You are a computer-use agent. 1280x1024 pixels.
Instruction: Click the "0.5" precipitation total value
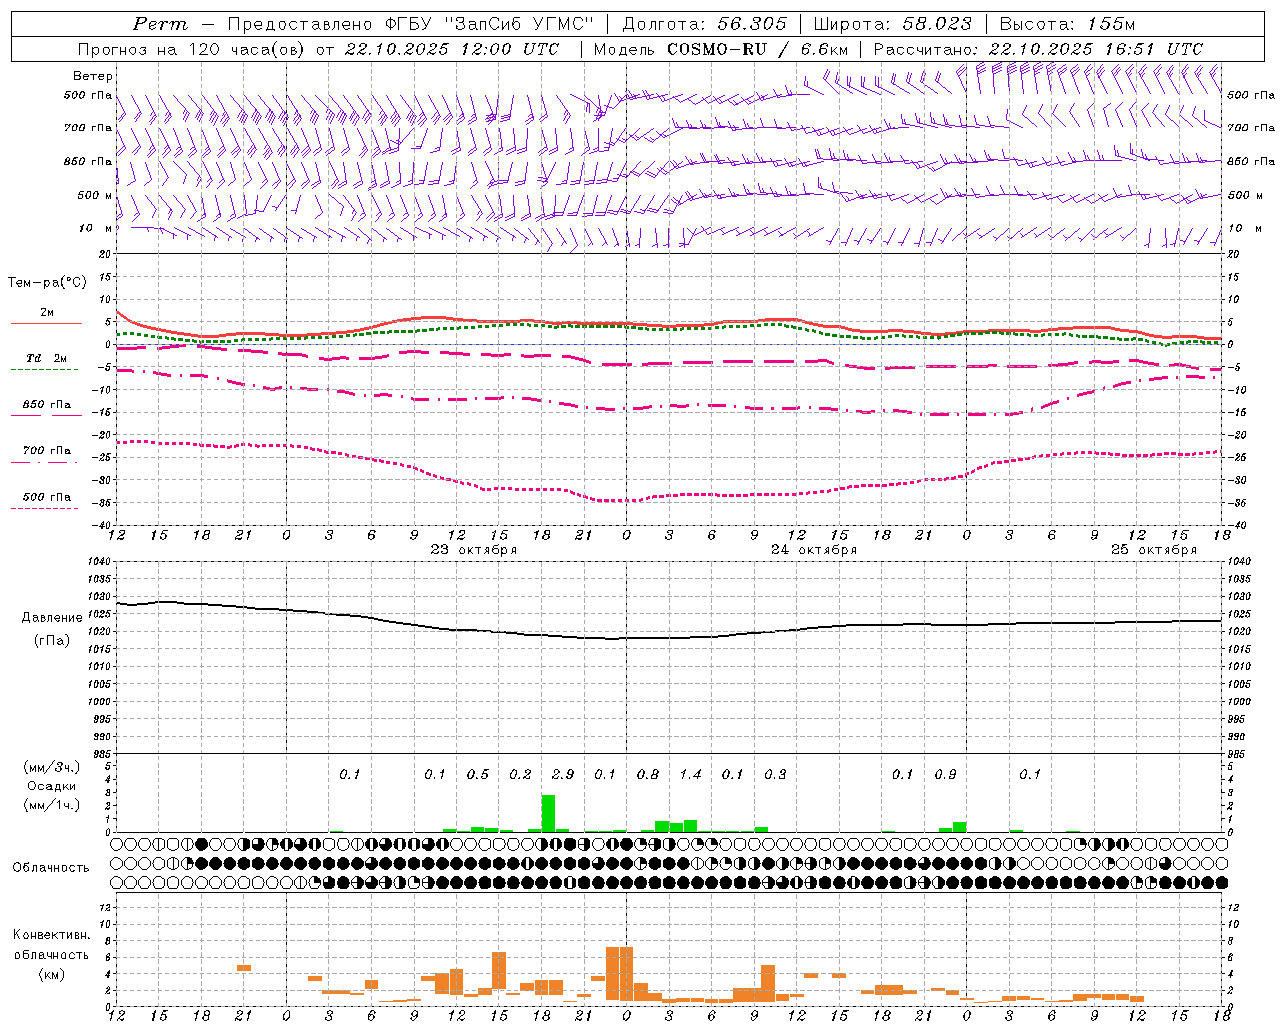point(478,774)
